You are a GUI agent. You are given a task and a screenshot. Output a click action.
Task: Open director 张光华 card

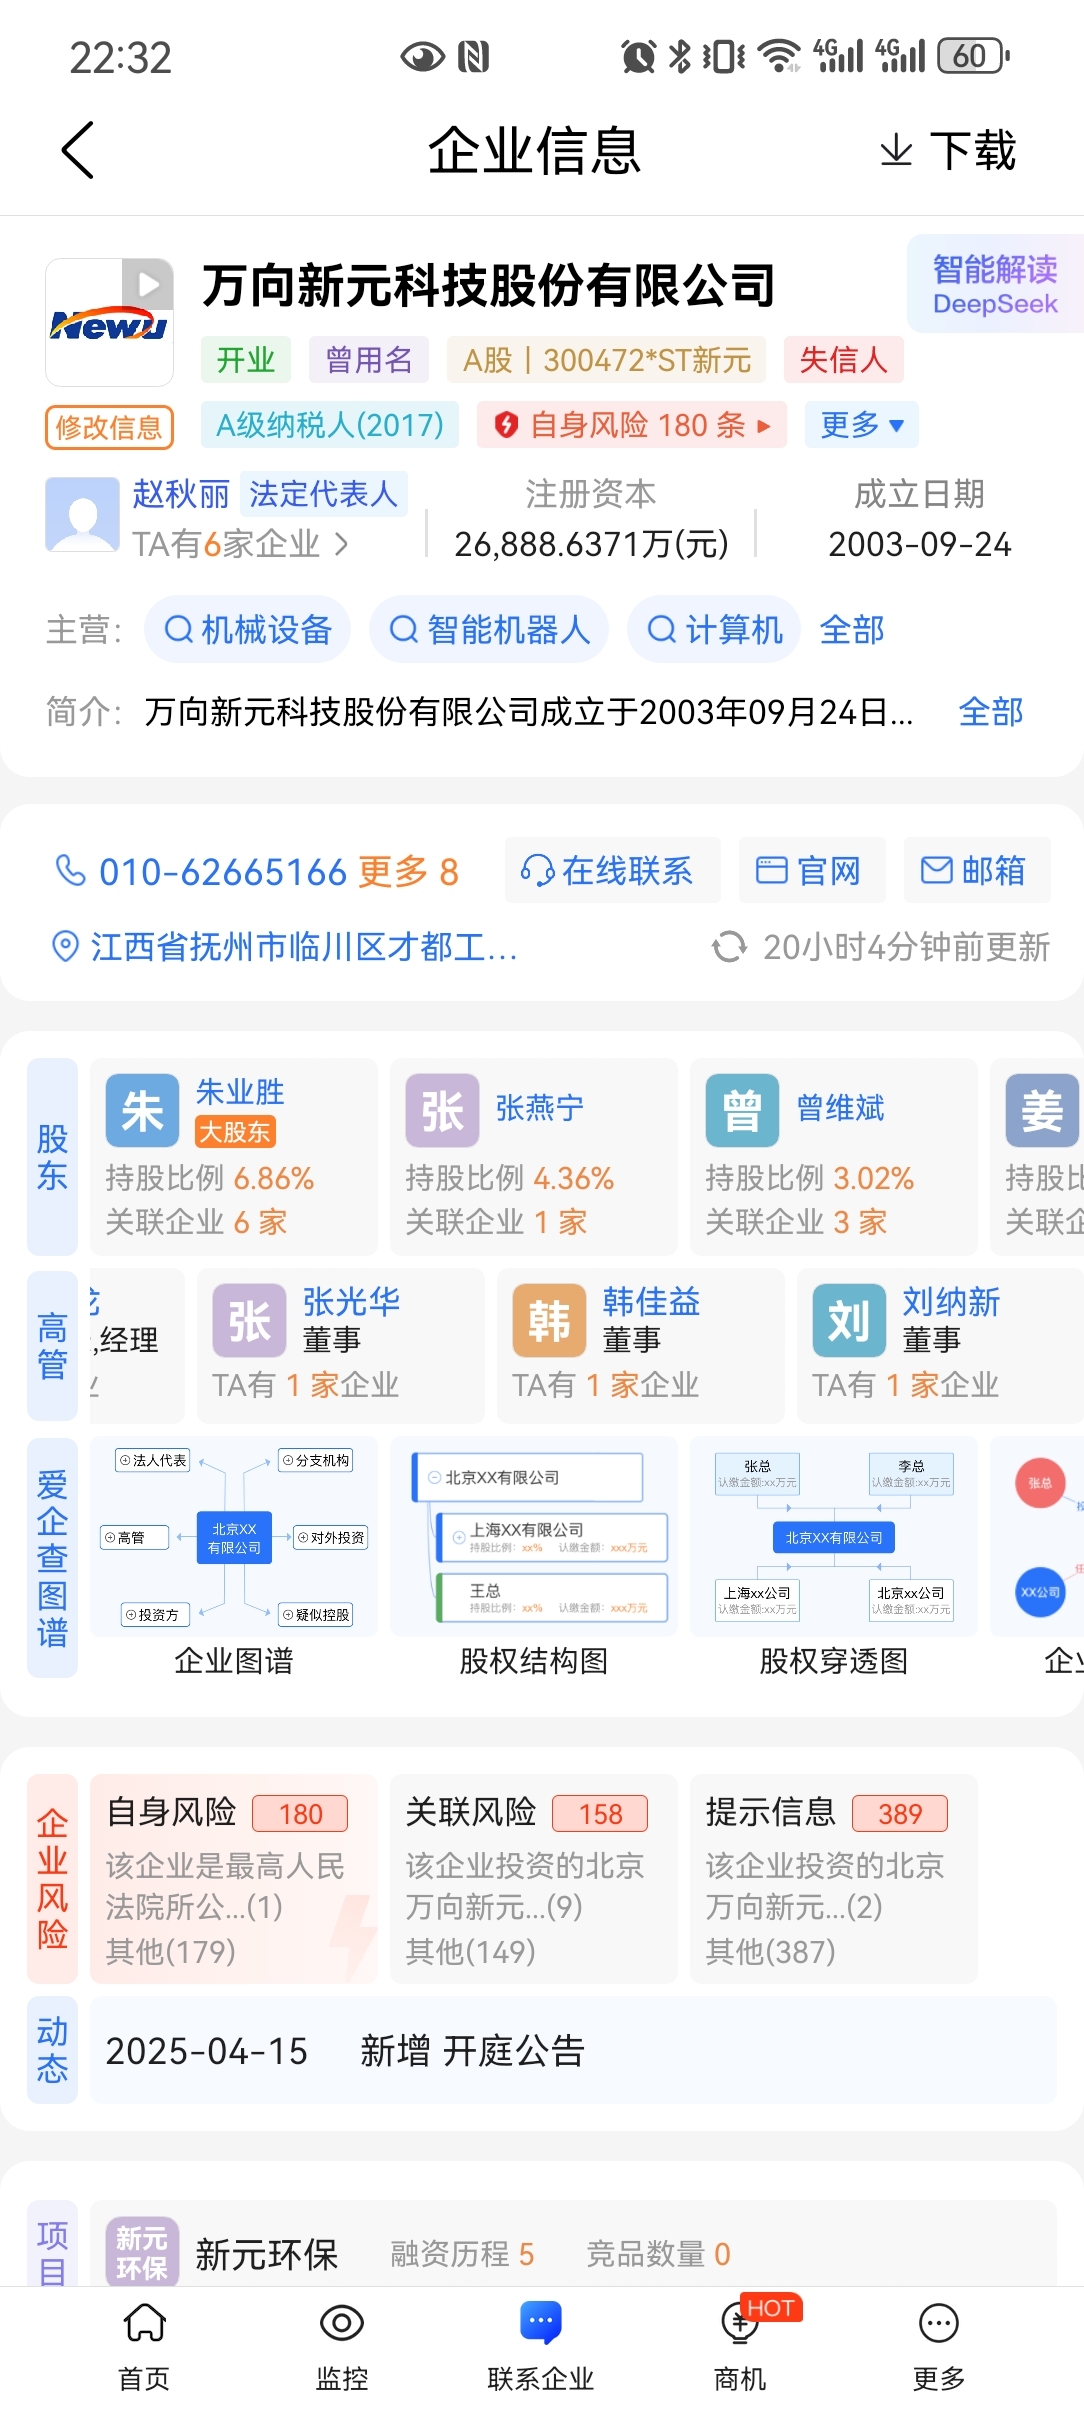[x=340, y=1345]
